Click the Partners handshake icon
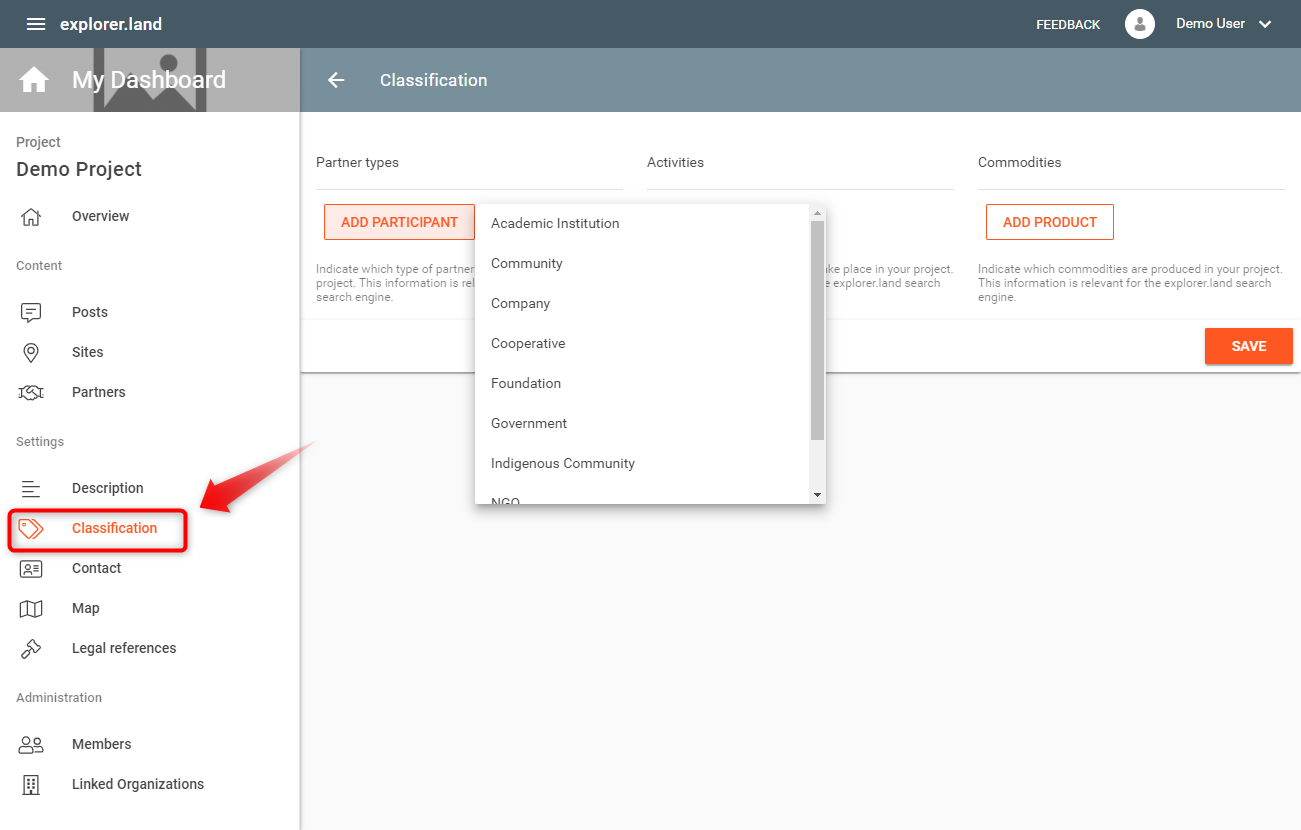The width and height of the screenshot is (1301, 830). point(31,392)
